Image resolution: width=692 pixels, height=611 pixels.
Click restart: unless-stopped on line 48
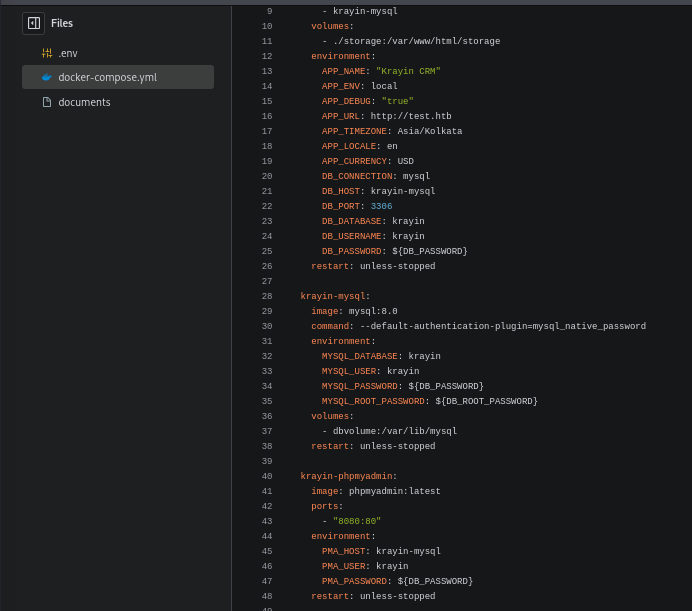click(x=373, y=596)
